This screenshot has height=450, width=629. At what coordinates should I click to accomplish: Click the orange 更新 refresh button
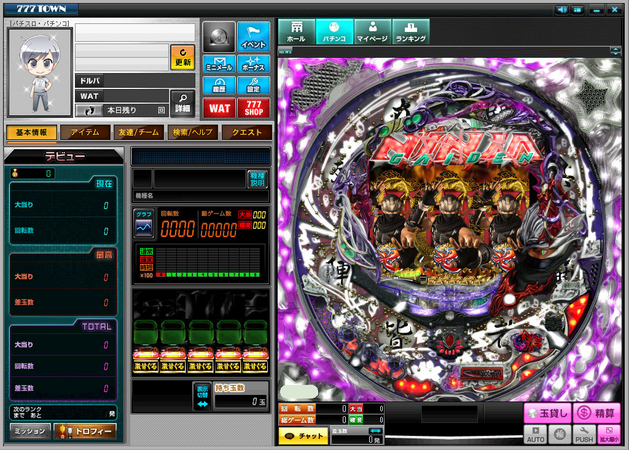183,57
